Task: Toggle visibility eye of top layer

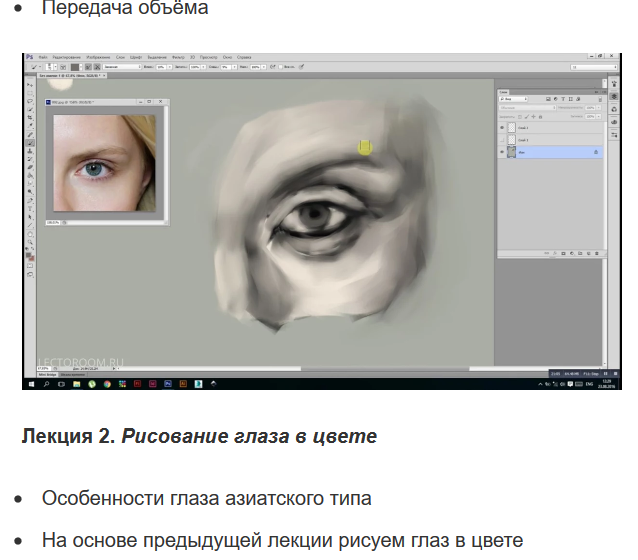Action: pyautogui.click(x=502, y=128)
